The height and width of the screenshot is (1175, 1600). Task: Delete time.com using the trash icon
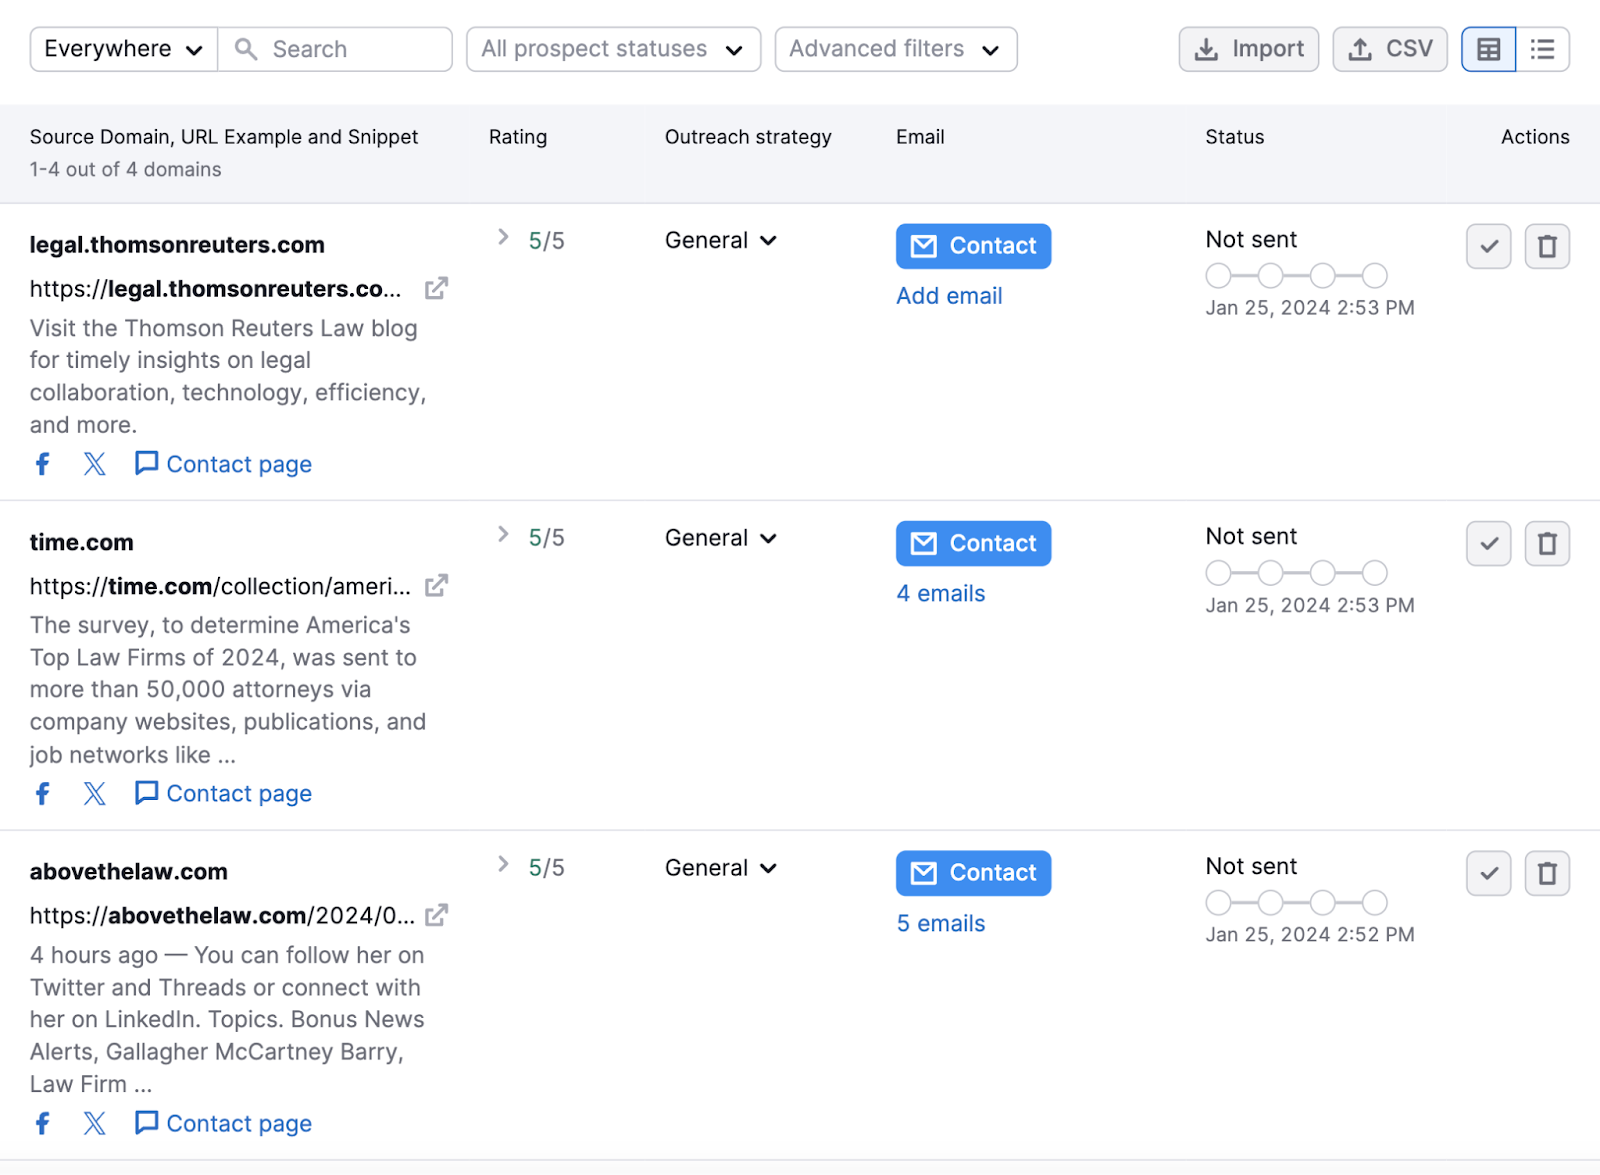click(x=1547, y=543)
